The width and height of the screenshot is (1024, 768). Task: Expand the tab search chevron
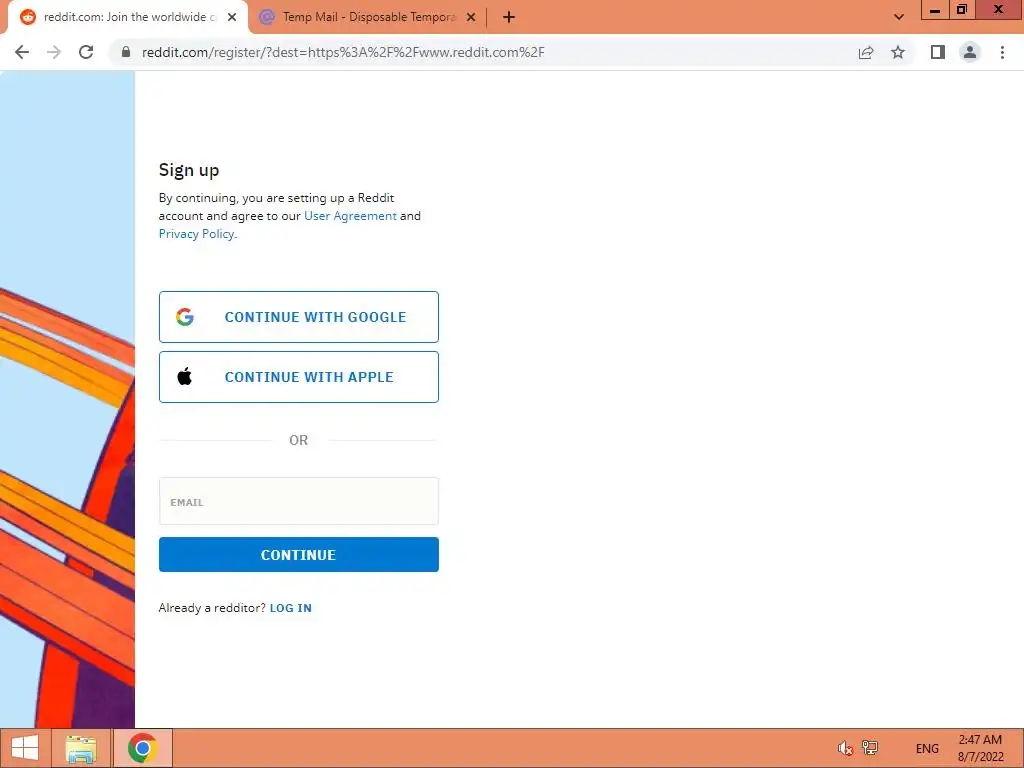point(899,17)
